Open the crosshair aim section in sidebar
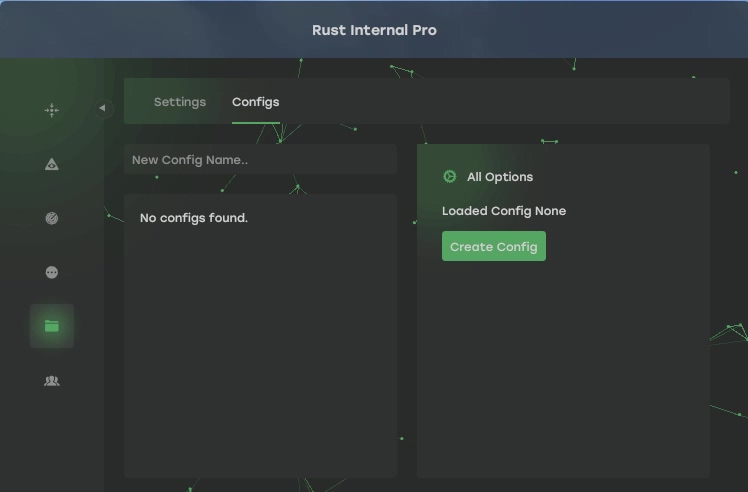Screen dimensions: 748x492 pos(52,110)
